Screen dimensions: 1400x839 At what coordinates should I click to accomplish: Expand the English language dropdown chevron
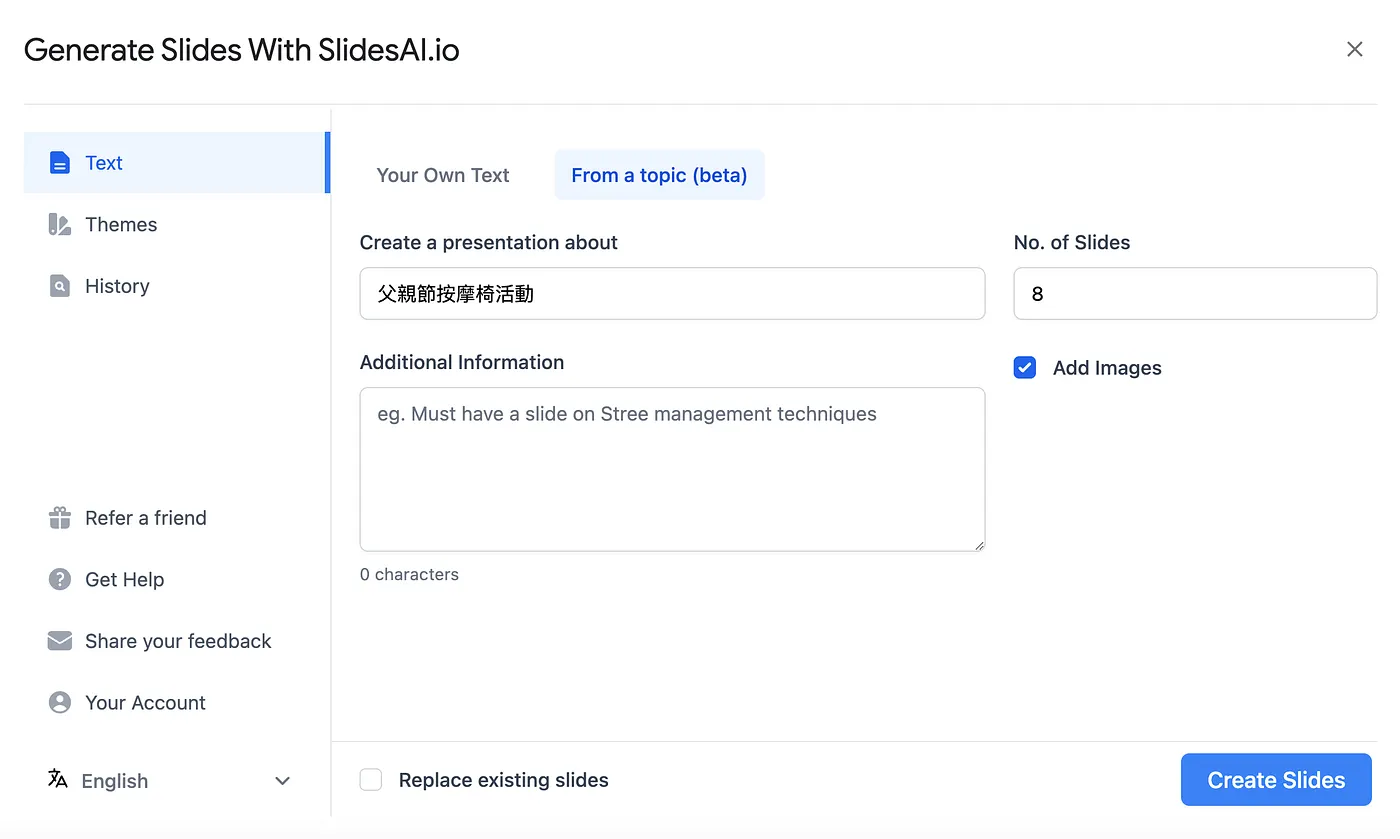pos(283,781)
